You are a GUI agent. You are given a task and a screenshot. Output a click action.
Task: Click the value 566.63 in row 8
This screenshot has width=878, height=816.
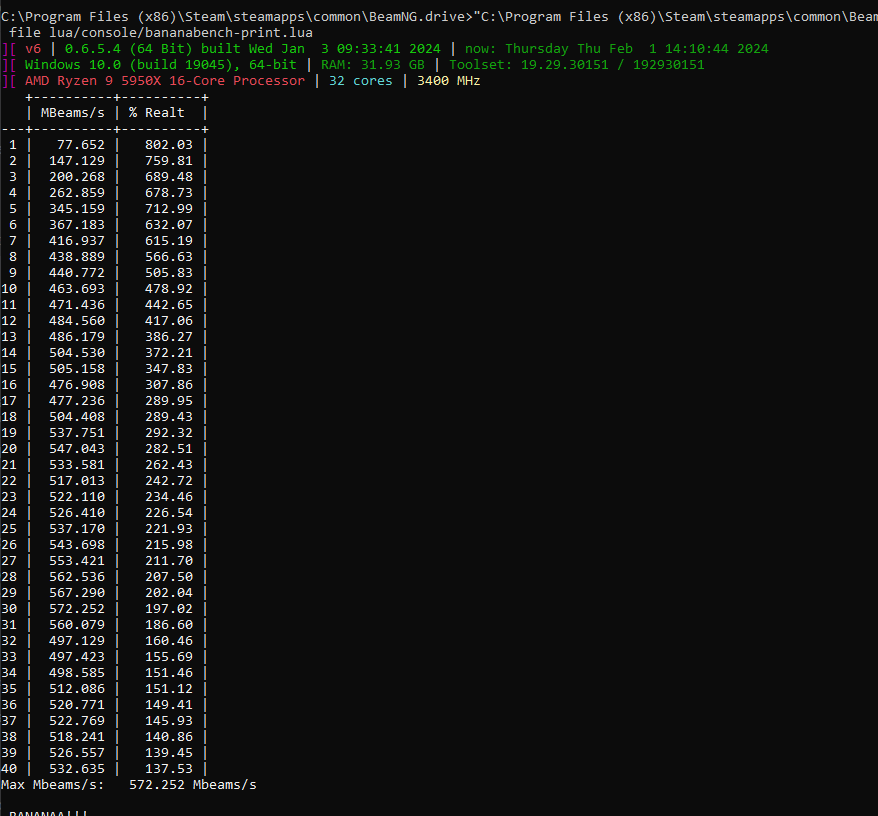(x=169, y=257)
